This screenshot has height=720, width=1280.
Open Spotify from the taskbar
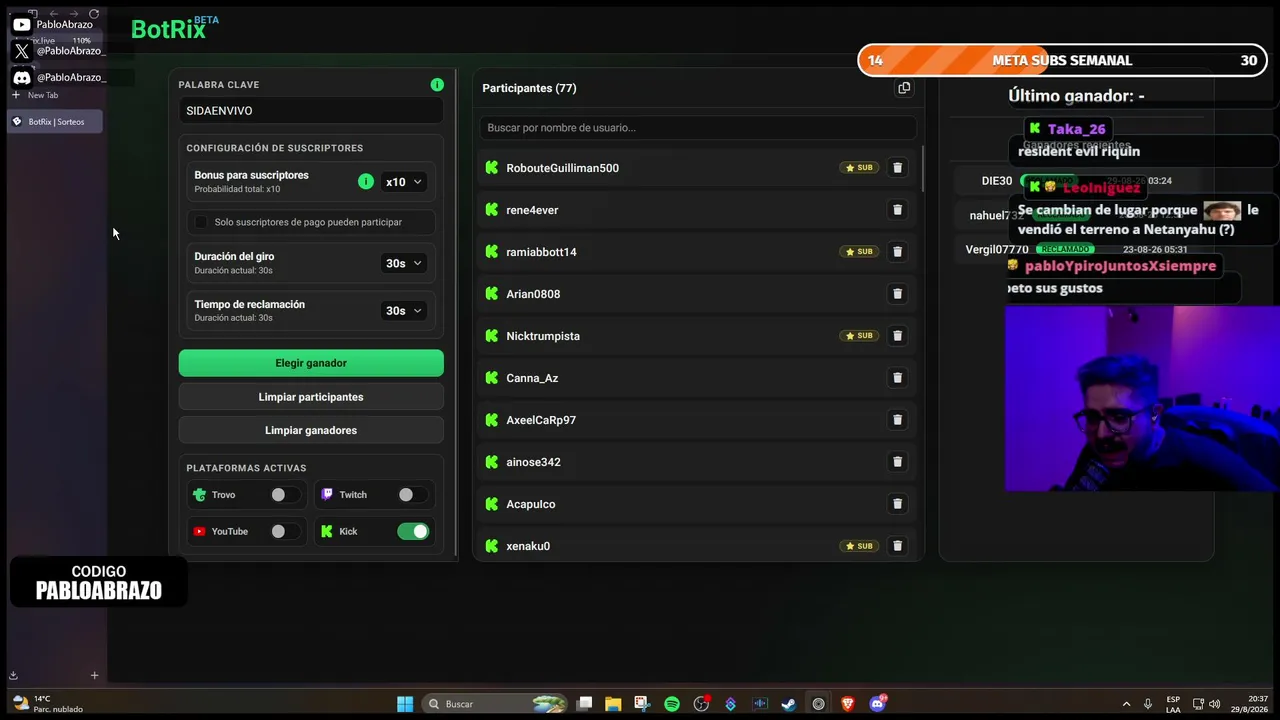tap(672, 704)
